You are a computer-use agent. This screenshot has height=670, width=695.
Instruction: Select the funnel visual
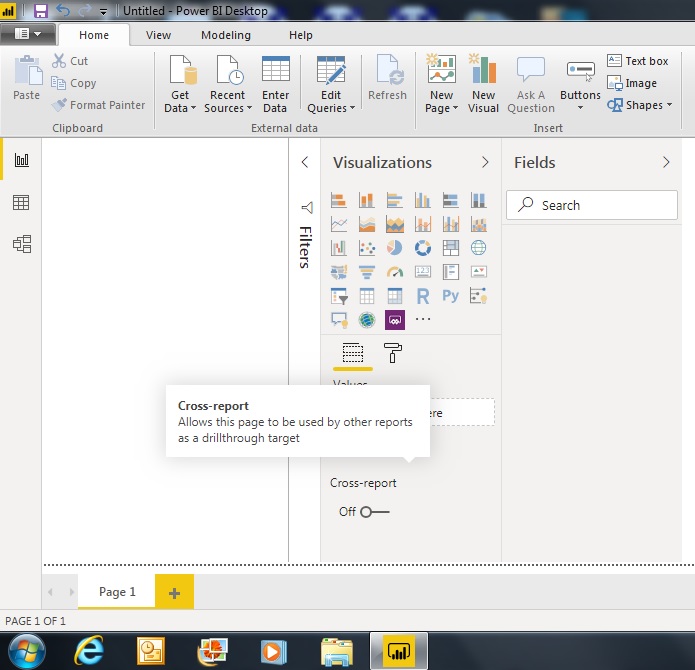click(x=367, y=272)
